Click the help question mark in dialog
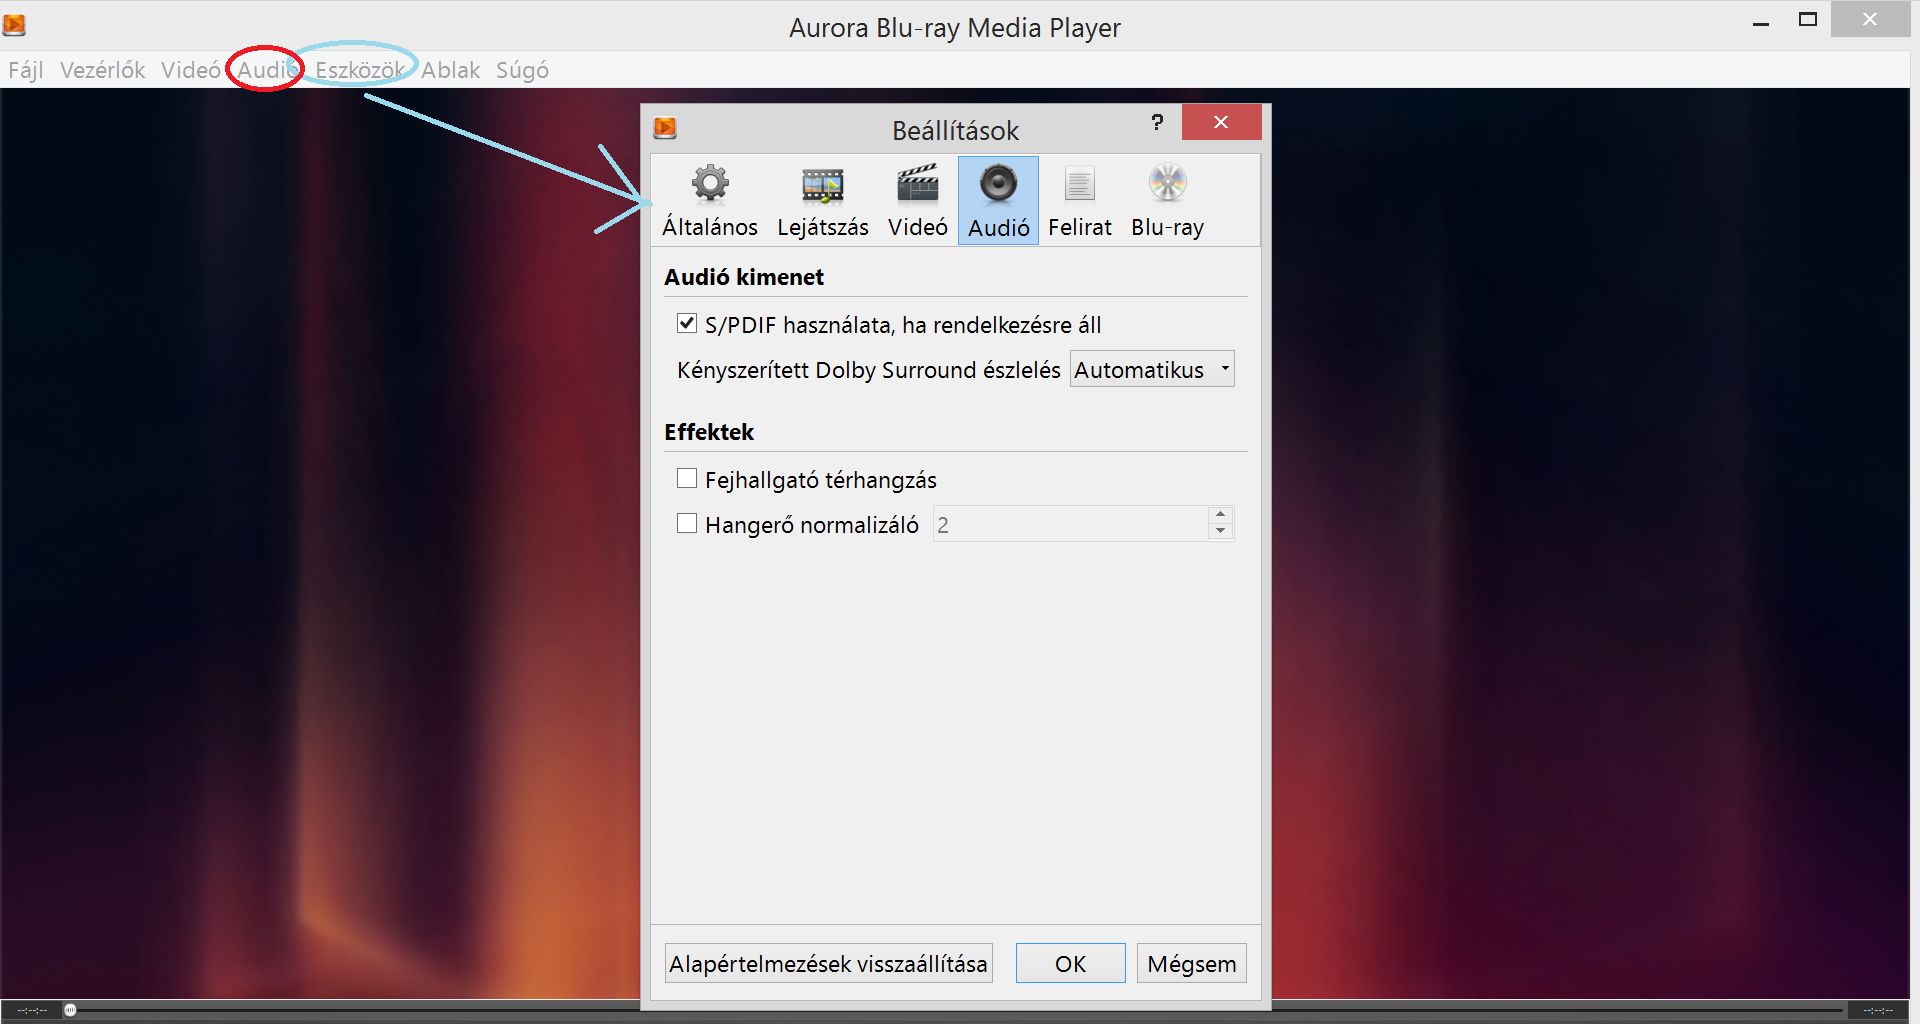Screen dimensions: 1920x1024 point(1157,122)
